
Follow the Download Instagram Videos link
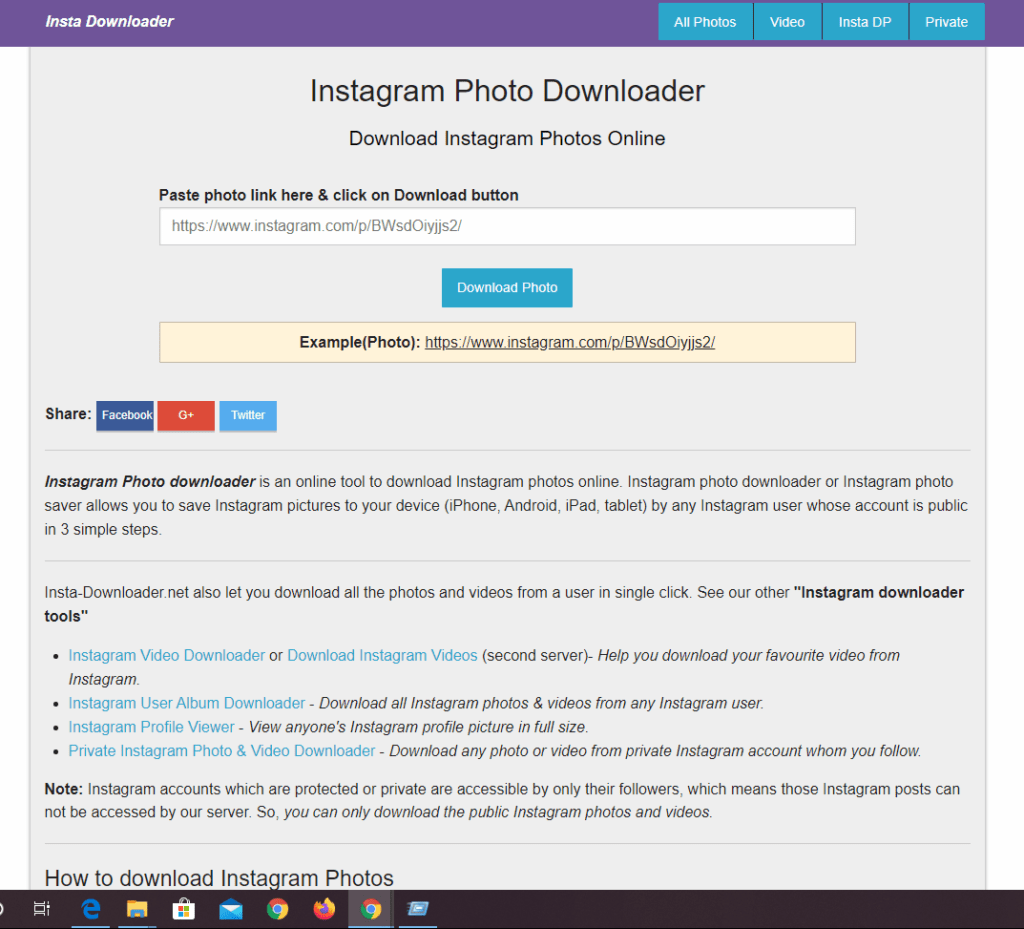383,655
